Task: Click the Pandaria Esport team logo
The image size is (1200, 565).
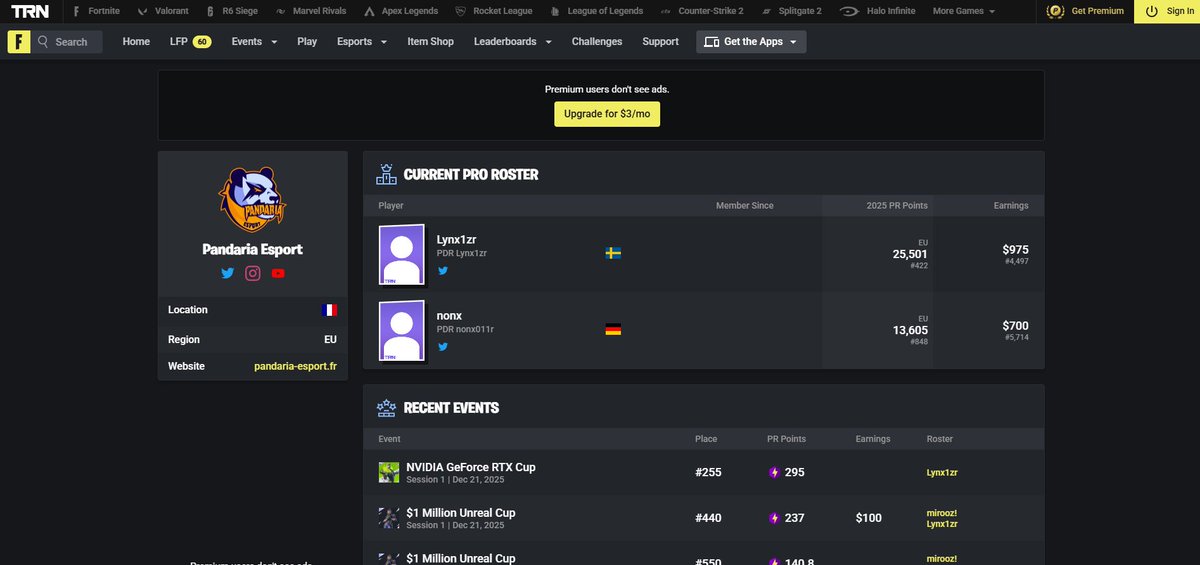Action: 253,197
